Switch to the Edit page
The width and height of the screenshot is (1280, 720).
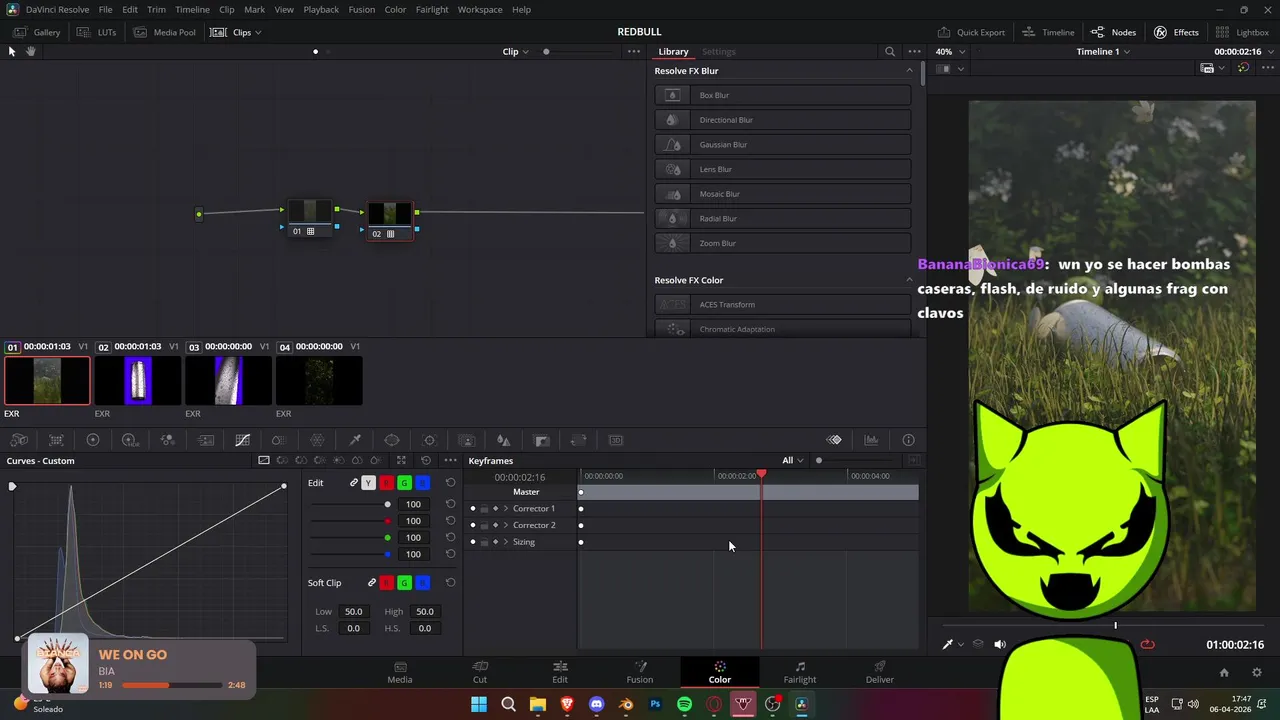coord(560,672)
